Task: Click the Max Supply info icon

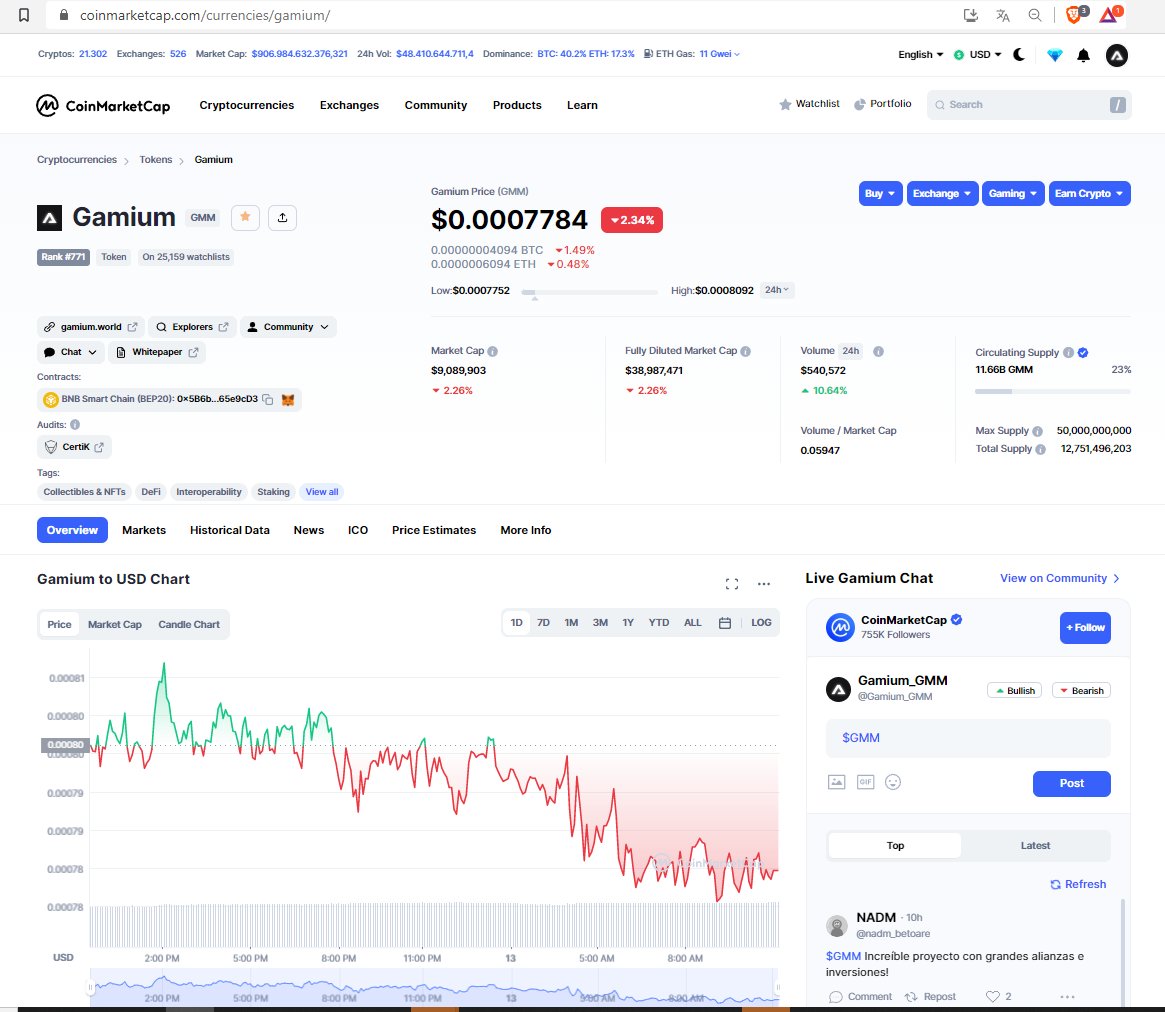Action: (1037, 431)
